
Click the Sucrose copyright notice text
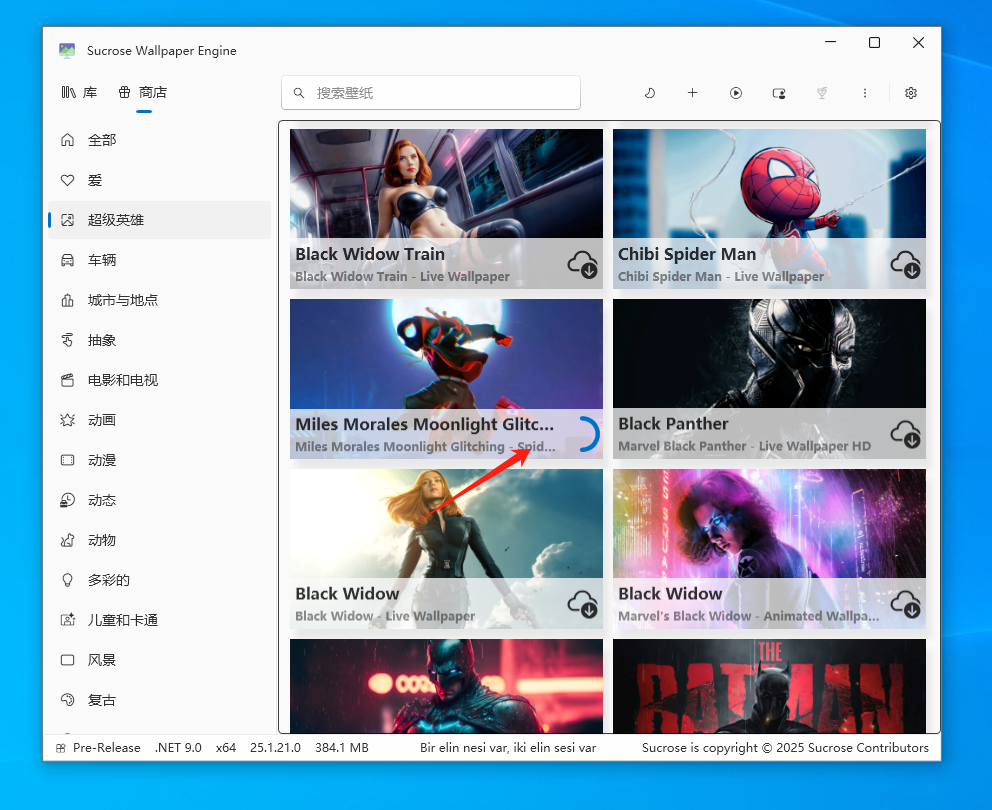click(785, 747)
